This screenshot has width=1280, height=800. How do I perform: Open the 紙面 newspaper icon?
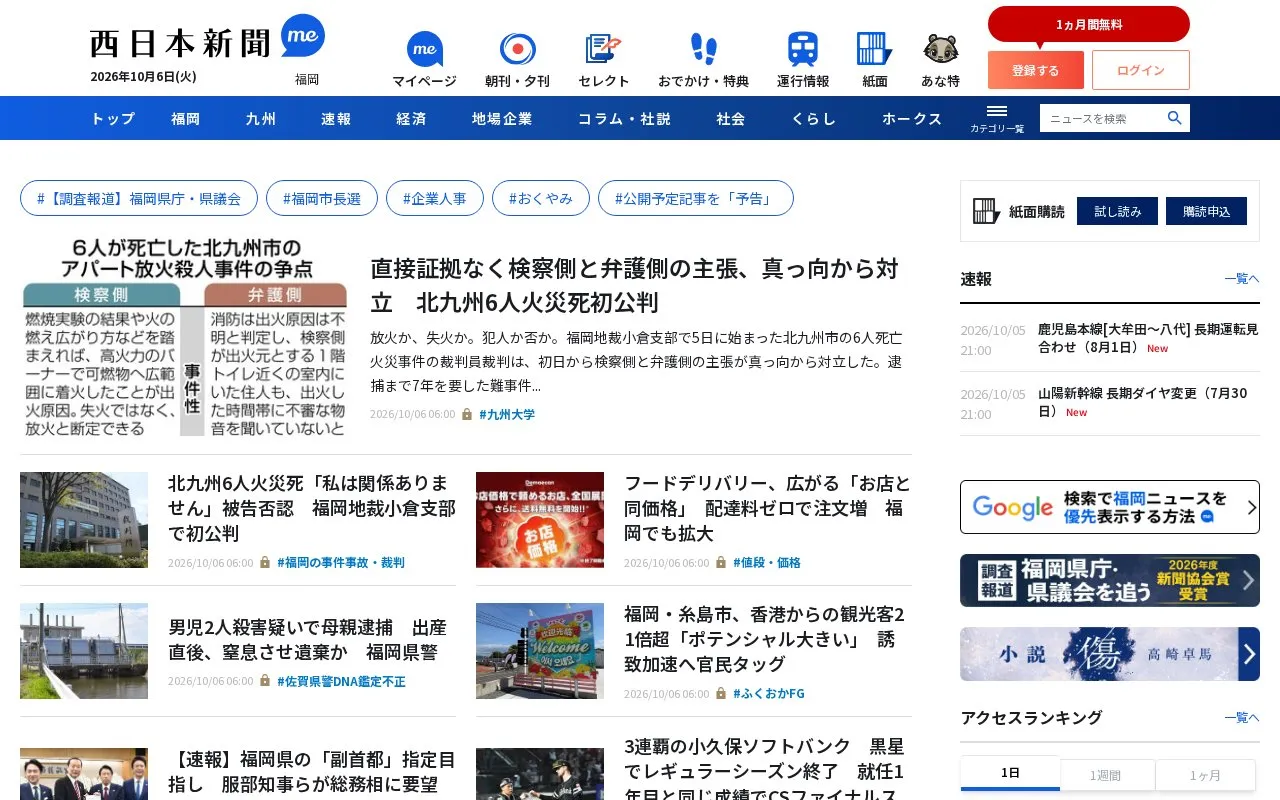pos(874,49)
